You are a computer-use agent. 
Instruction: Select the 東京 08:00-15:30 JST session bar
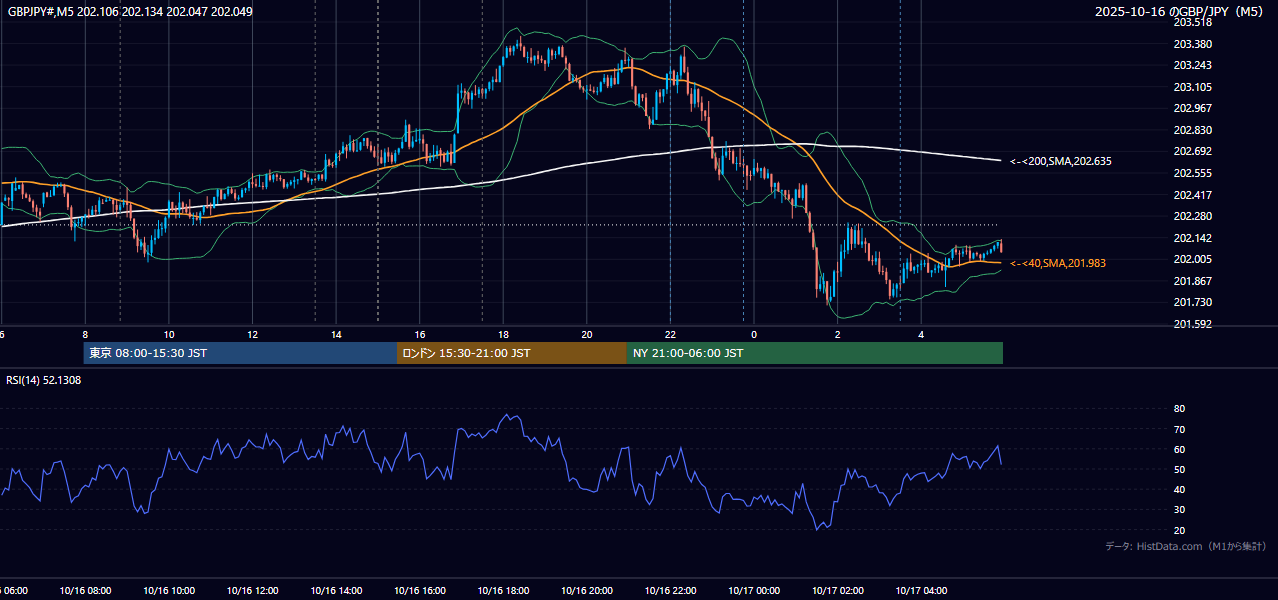coord(240,353)
